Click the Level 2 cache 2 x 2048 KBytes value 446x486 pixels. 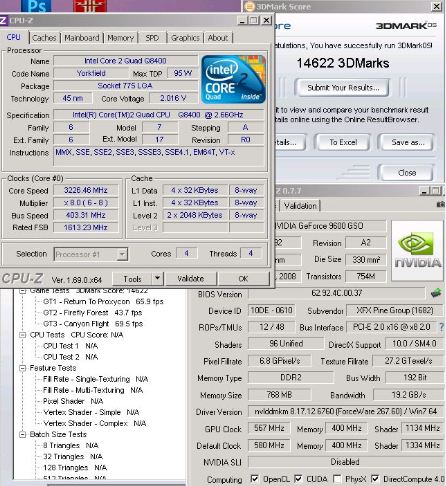[x=195, y=215]
